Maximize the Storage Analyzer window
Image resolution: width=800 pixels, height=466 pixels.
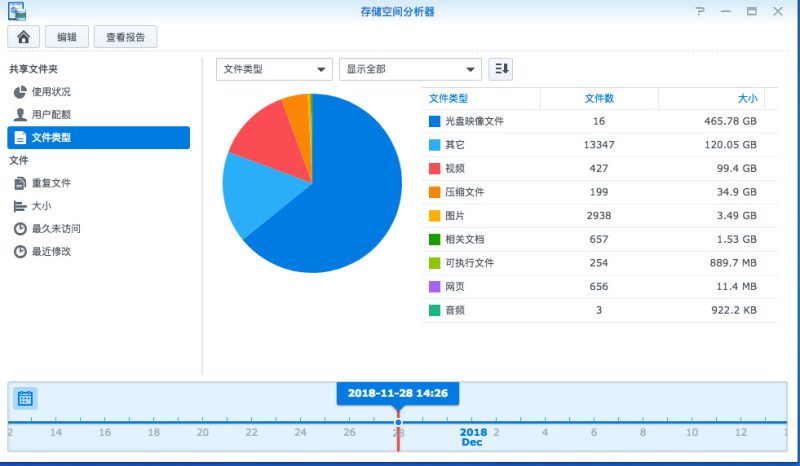click(x=752, y=11)
